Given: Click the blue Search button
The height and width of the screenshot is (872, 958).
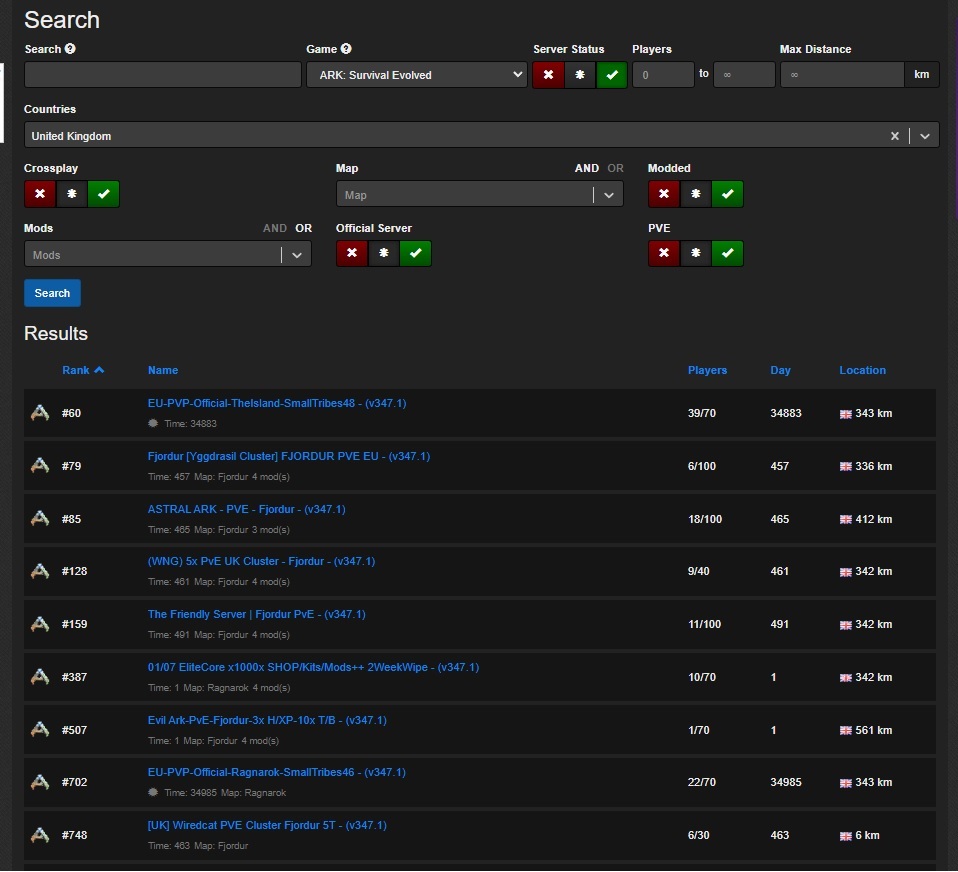Looking at the screenshot, I should (53, 293).
